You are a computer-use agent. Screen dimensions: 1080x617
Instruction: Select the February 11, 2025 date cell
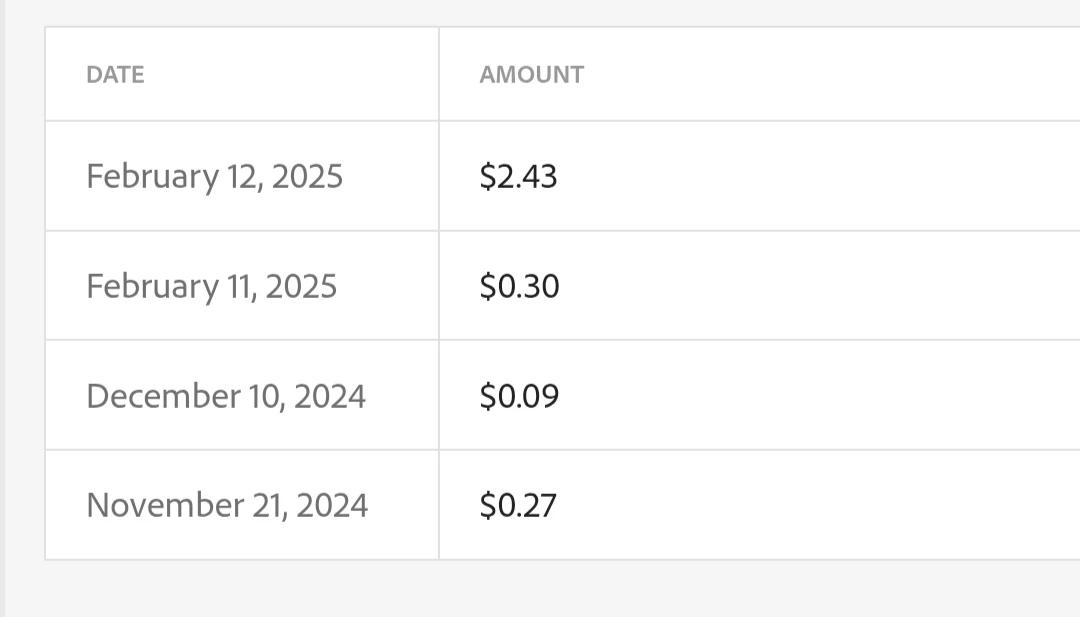(211, 287)
